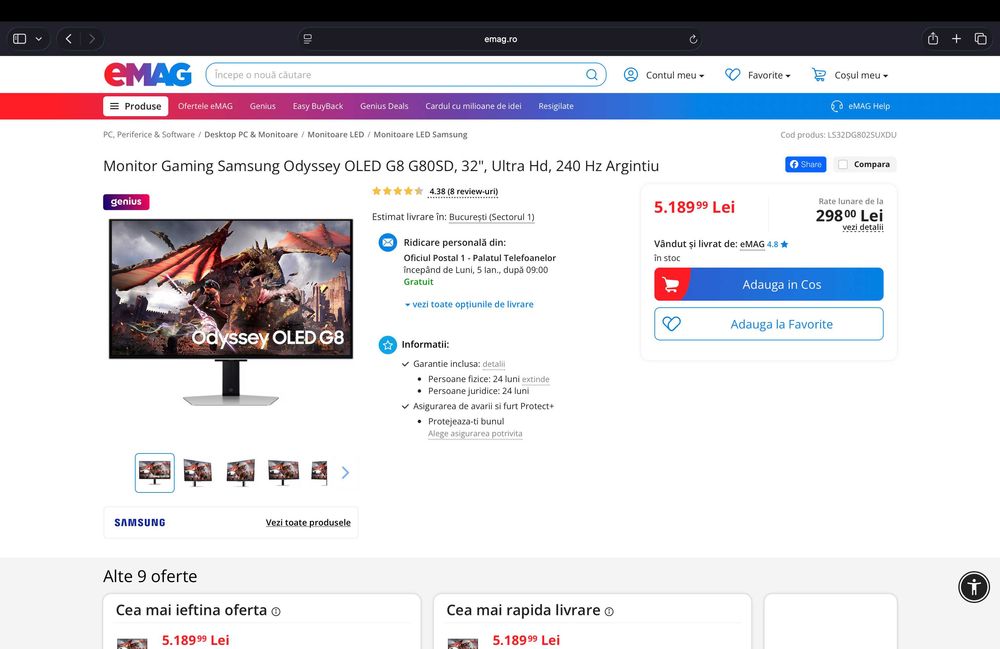The image size is (1000, 649).
Task: Go back with Safari back arrow
Action: coord(69,39)
